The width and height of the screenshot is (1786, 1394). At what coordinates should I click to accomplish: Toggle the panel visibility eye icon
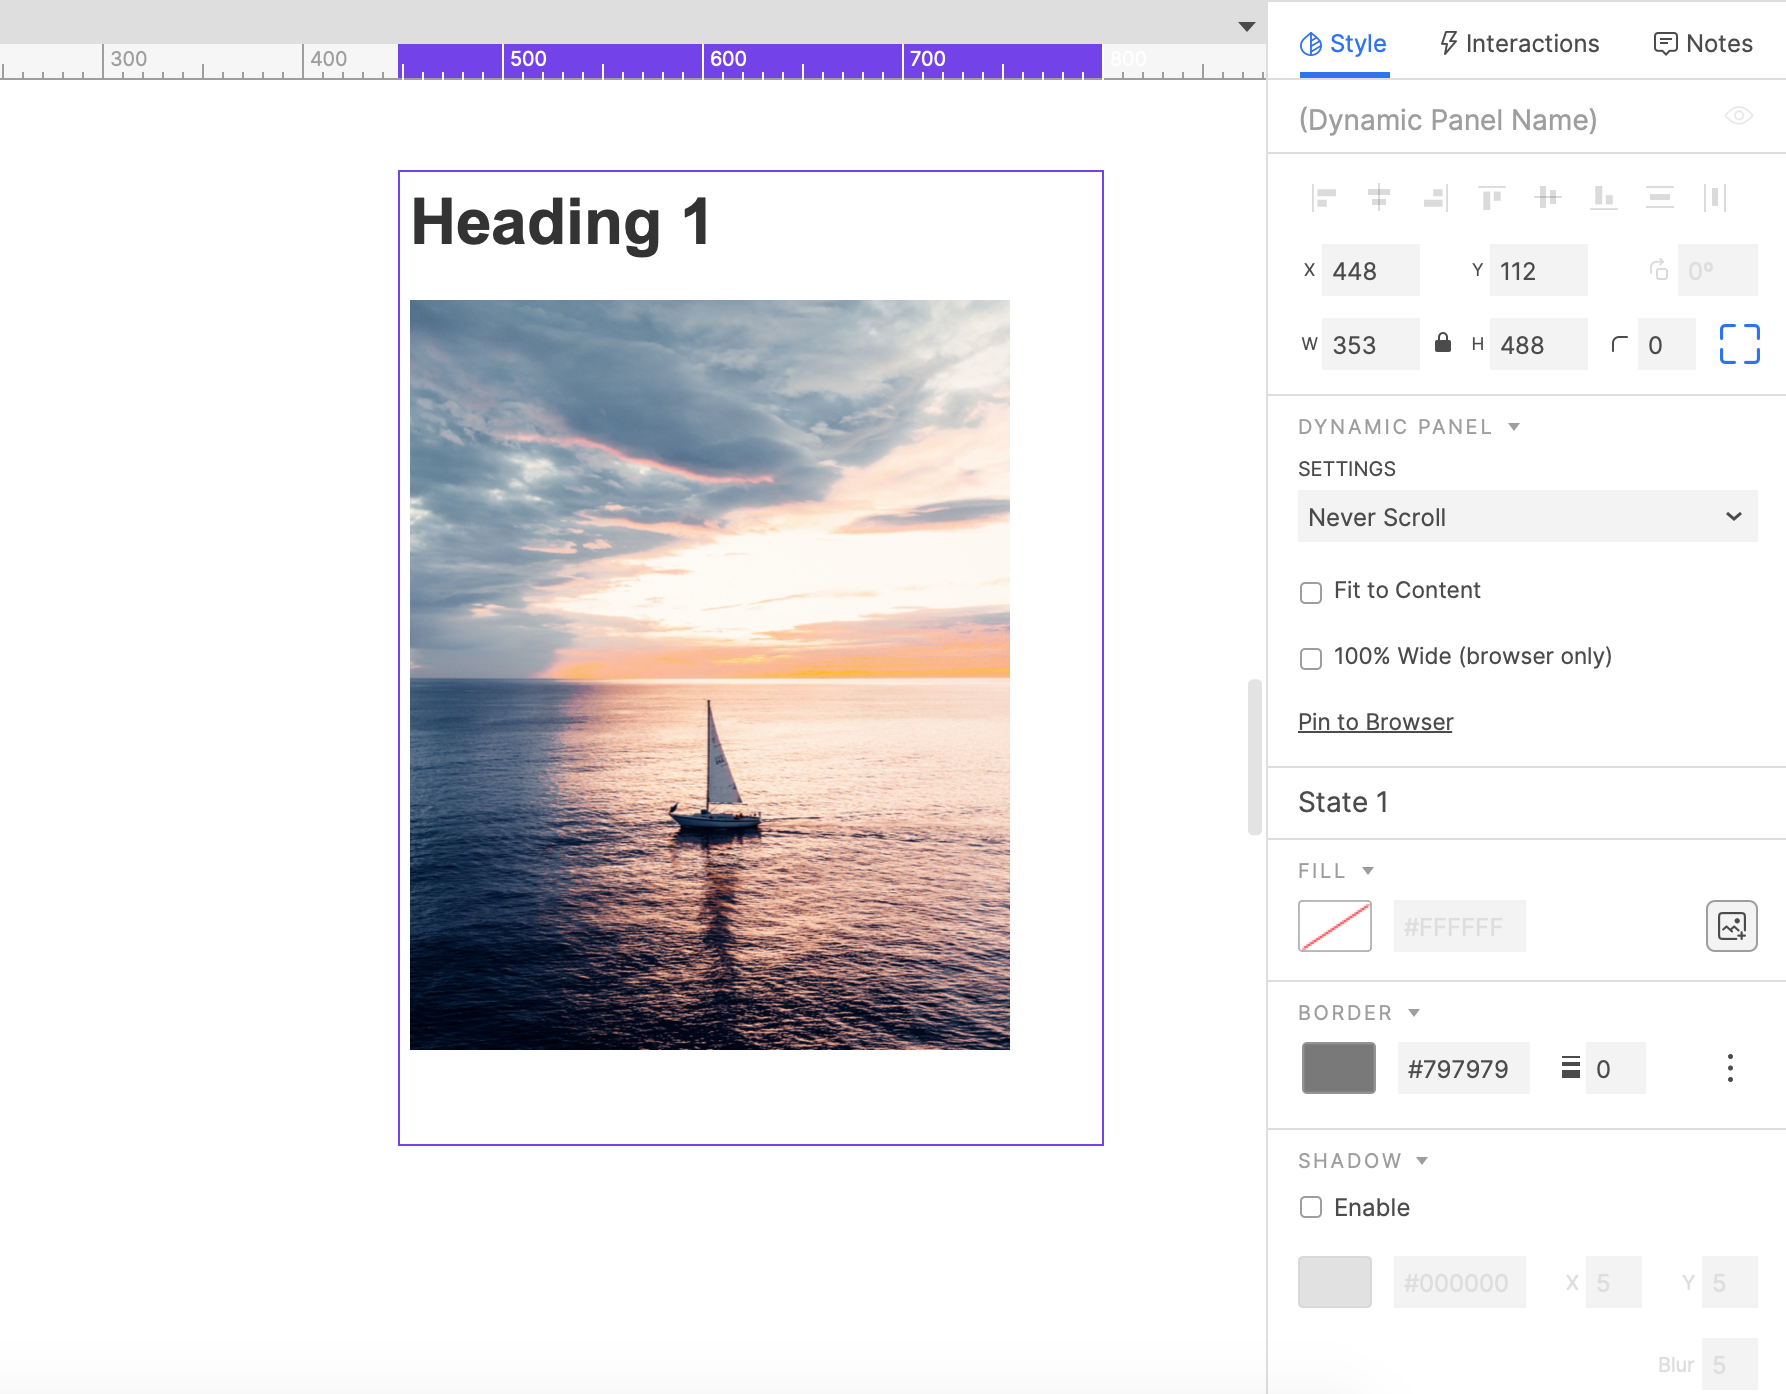coord(1739,116)
